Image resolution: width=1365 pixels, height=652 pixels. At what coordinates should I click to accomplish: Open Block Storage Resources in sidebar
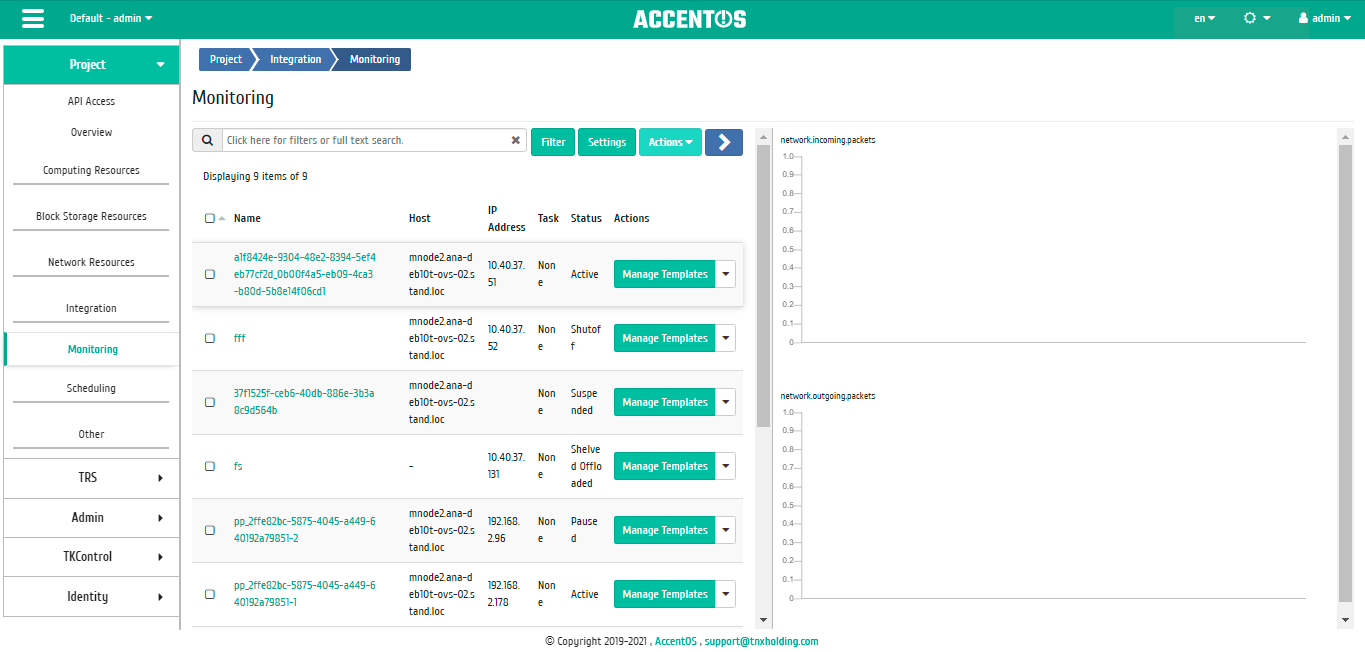click(x=91, y=216)
